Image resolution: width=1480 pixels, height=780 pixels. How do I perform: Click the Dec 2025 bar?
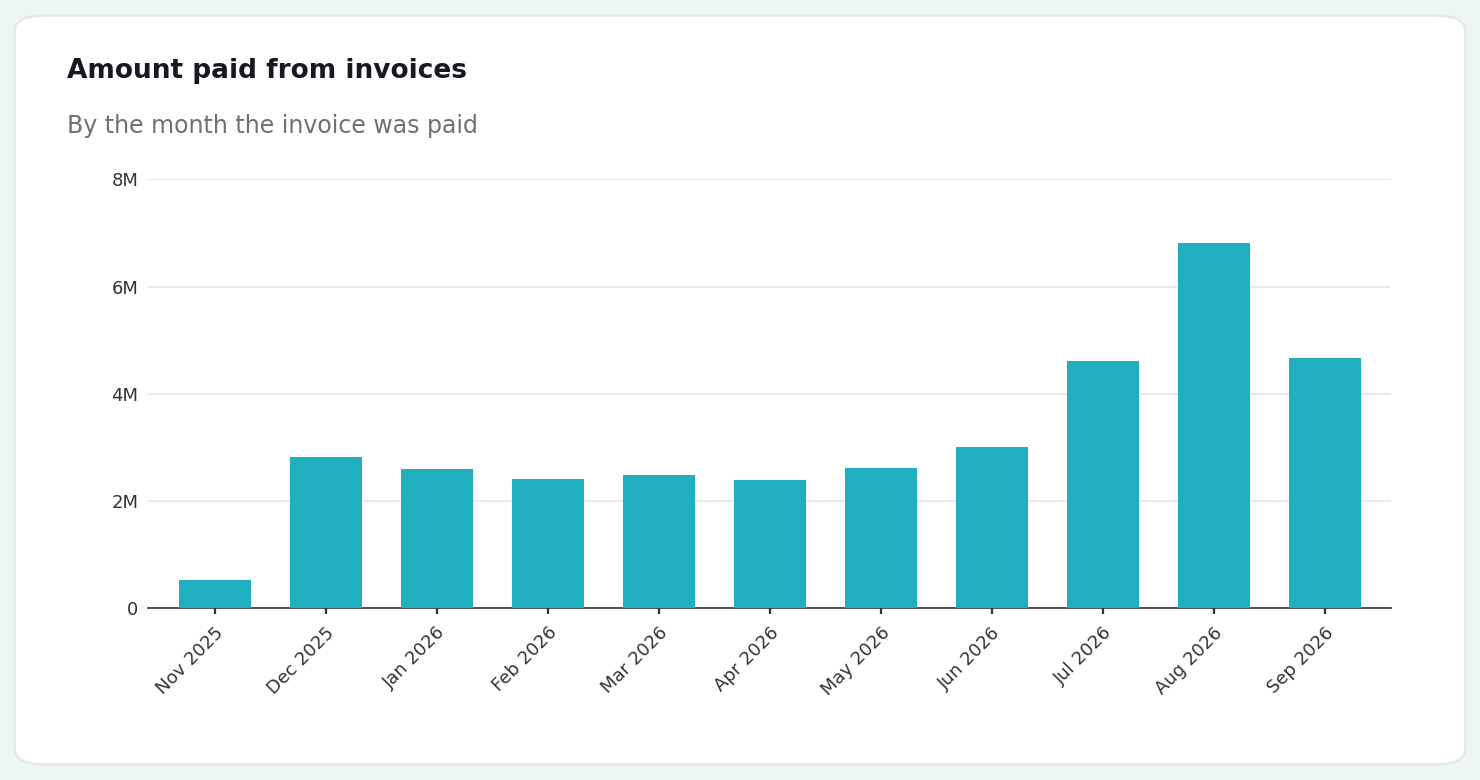pos(326,532)
